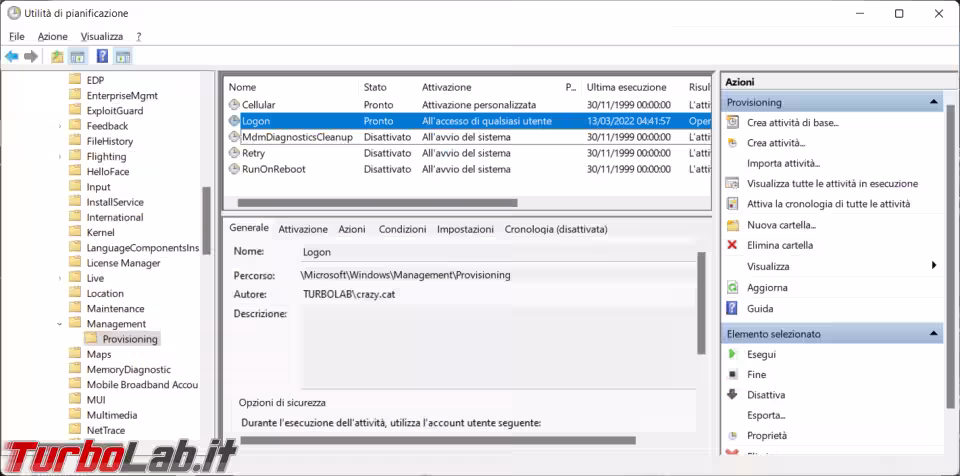This screenshot has width=960, height=476.
Task: Select the MemoryDiagnostic folder
Action: point(129,369)
